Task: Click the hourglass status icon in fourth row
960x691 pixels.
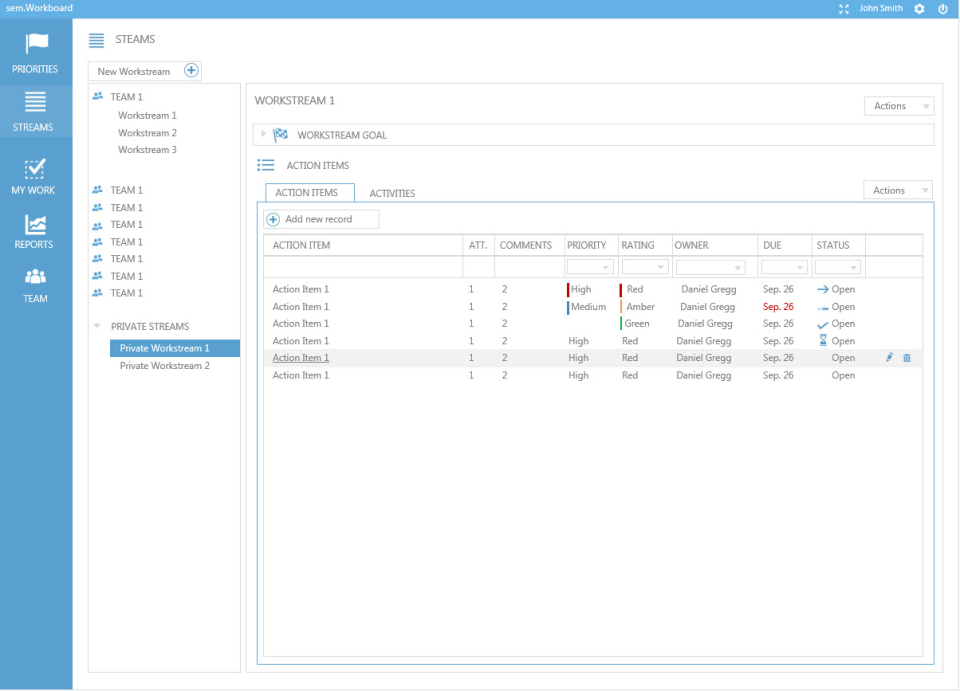Action: [823, 340]
